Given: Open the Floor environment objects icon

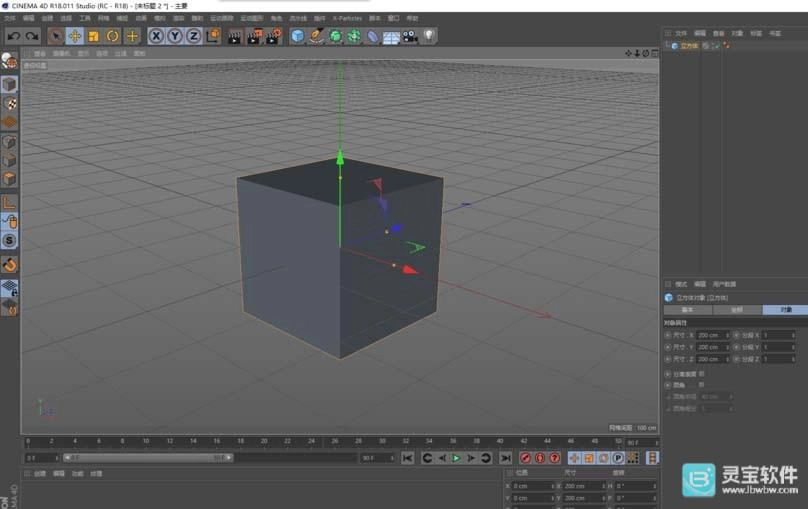Looking at the screenshot, I should click(x=391, y=37).
